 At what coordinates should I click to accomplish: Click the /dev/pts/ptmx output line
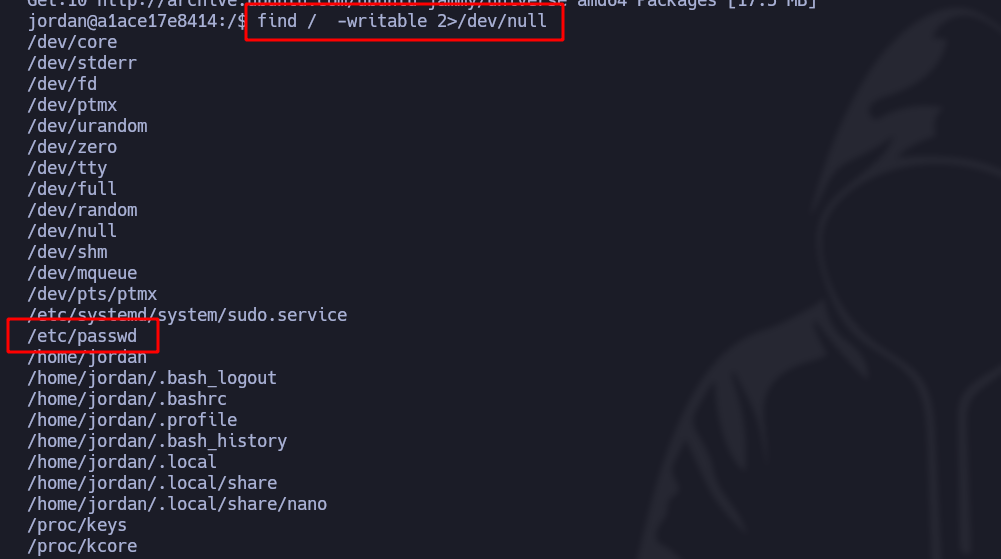click(x=92, y=294)
